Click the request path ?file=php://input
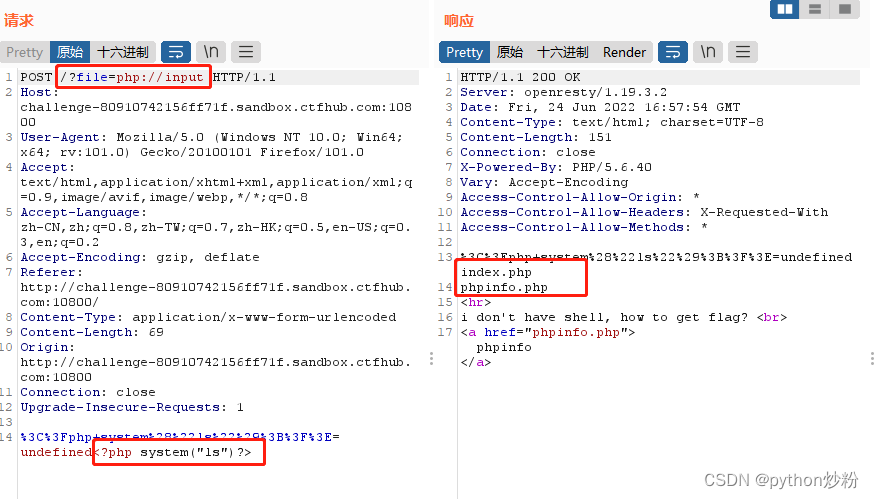 132,77
